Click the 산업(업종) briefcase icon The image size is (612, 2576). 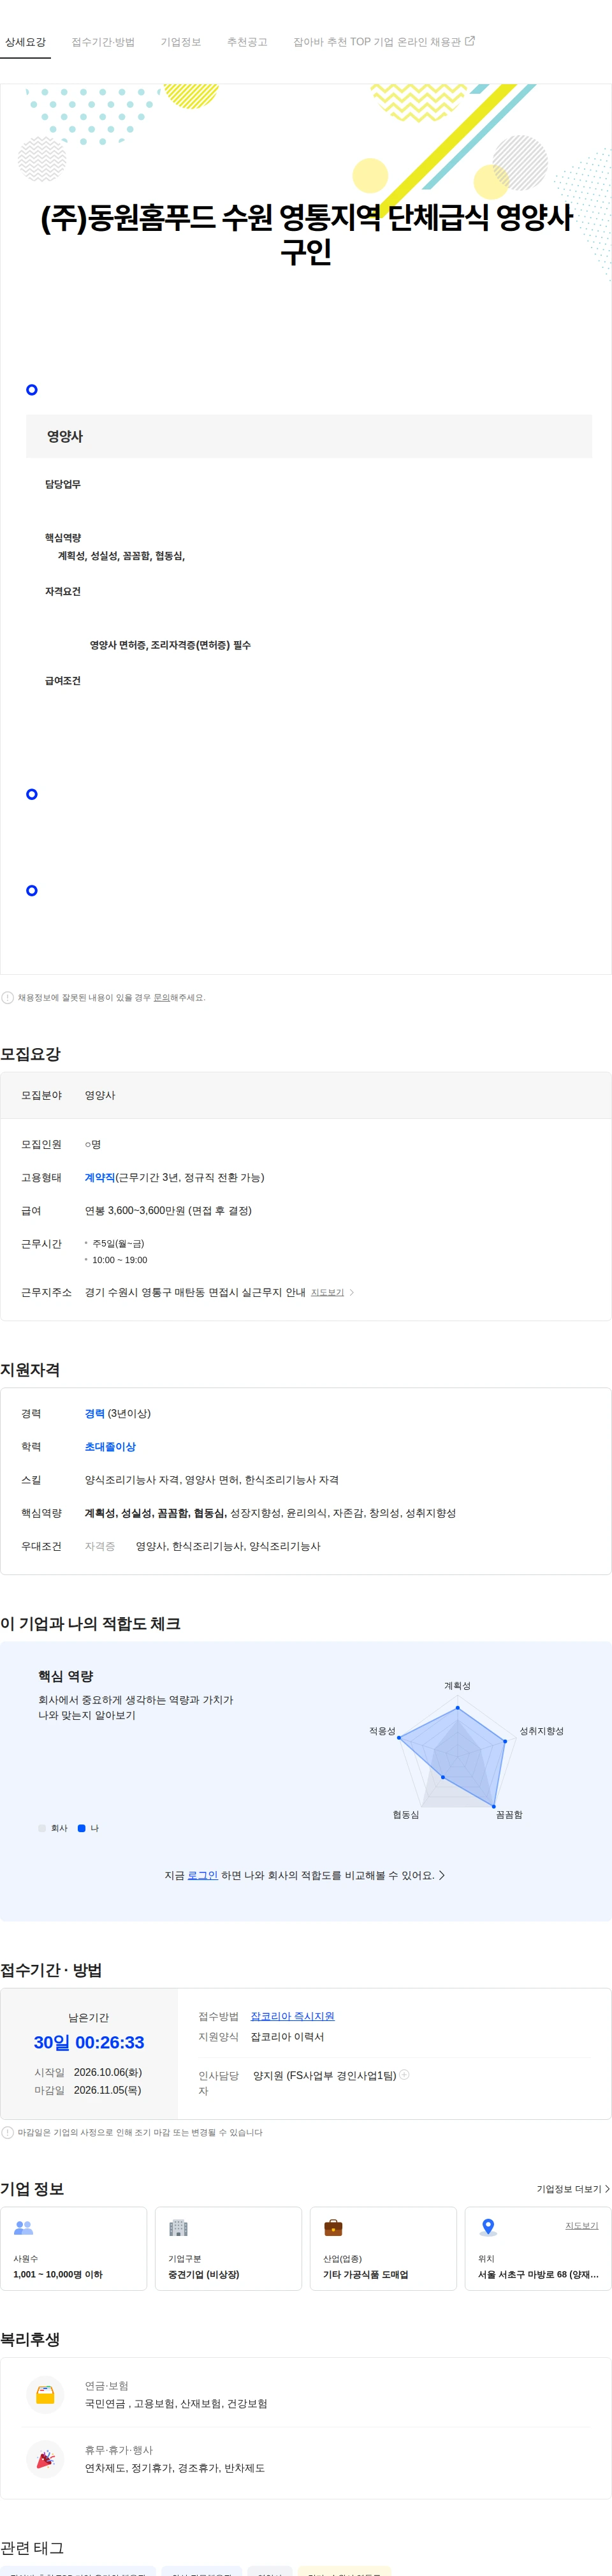pyautogui.click(x=333, y=2228)
